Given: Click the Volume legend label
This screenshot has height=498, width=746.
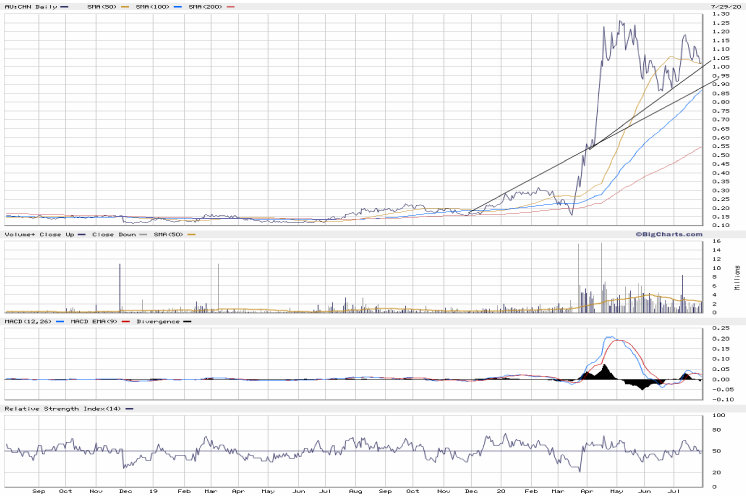Looking at the screenshot, I should pyautogui.click(x=19, y=234).
